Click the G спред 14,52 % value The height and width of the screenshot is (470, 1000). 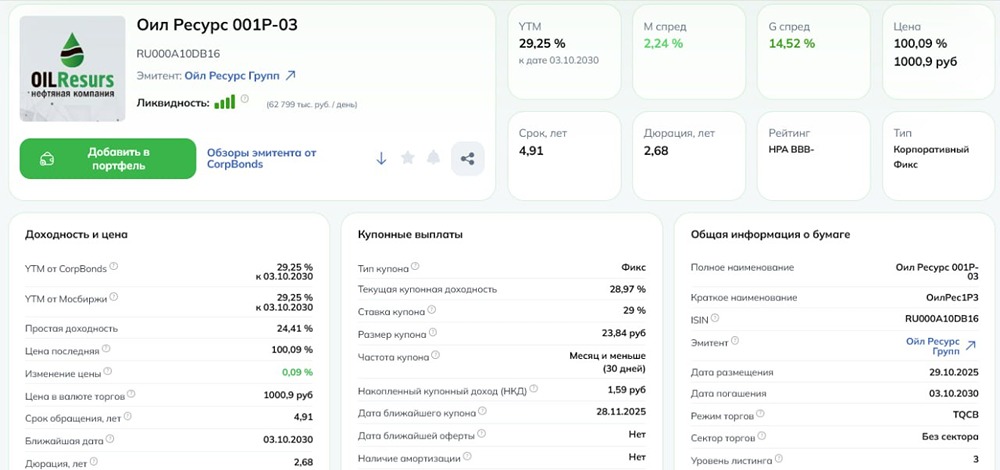tap(792, 43)
